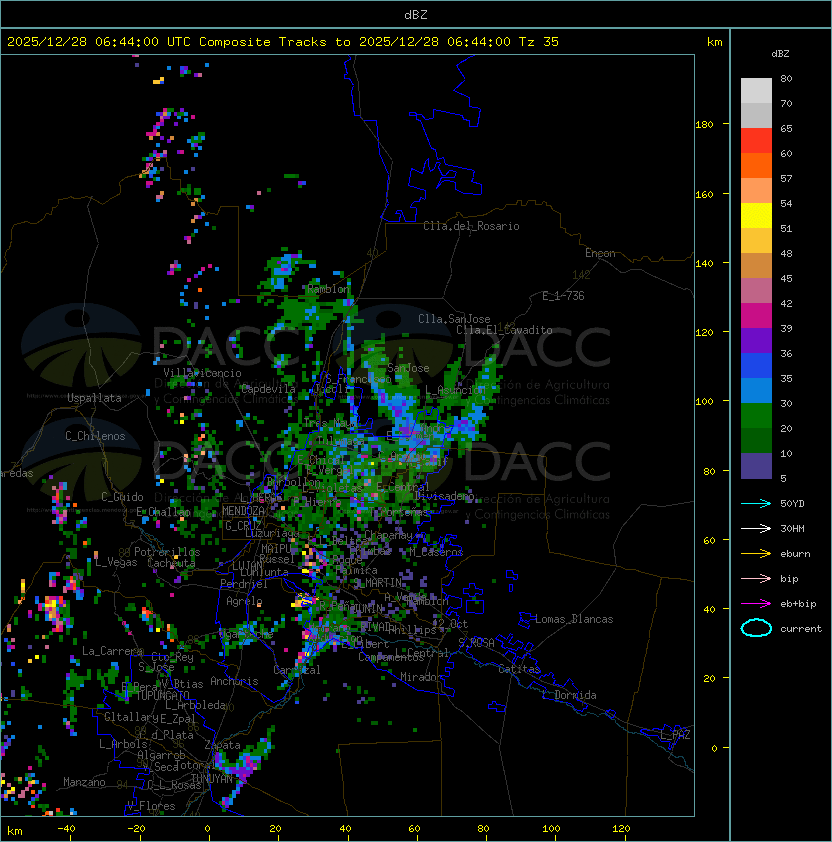The image size is (832, 842).
Task: Pick the orange swatch between 57 and 60
Action: 756,165
